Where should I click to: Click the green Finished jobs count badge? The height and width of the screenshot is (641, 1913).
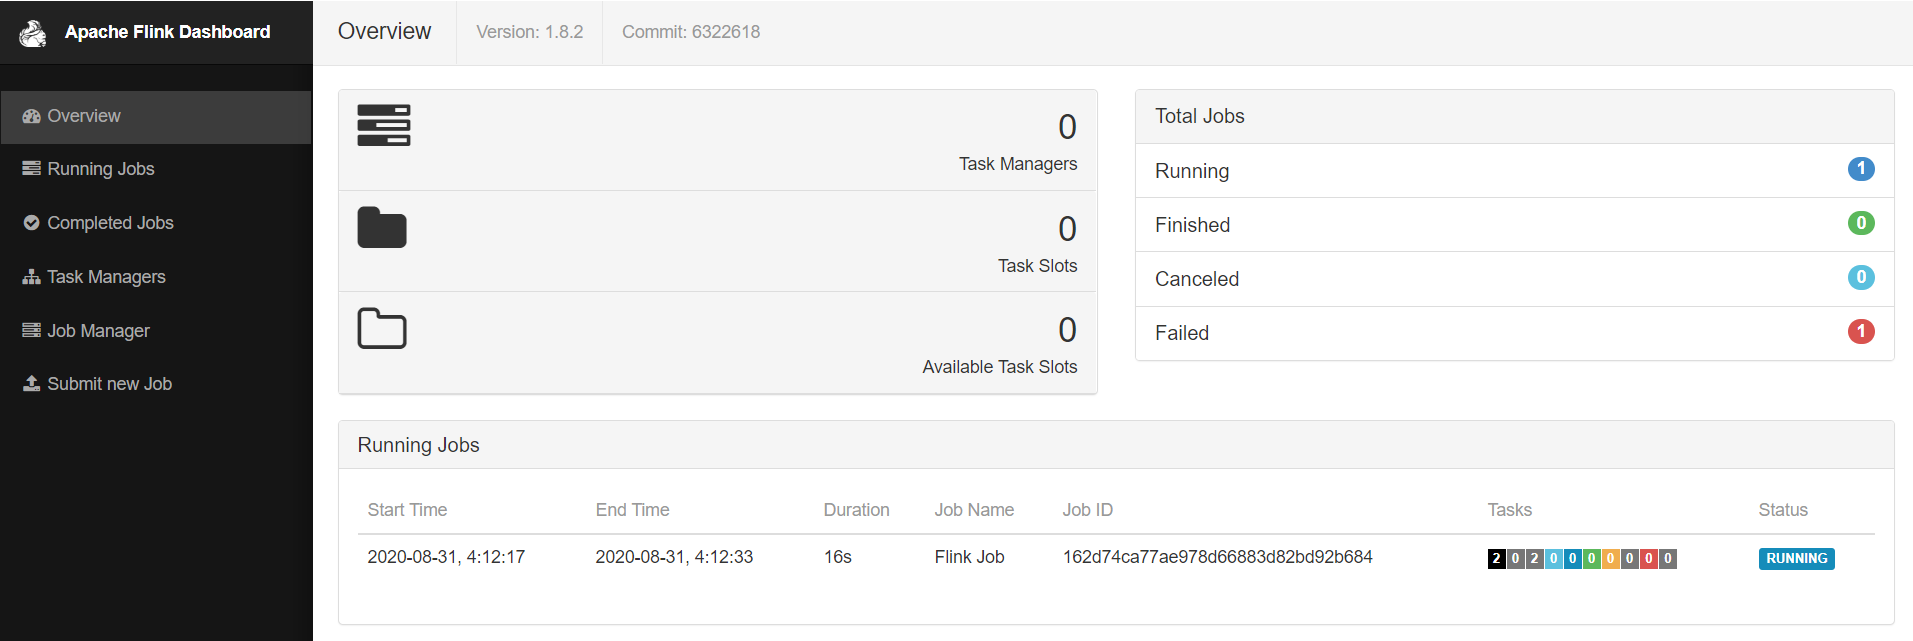click(1860, 223)
